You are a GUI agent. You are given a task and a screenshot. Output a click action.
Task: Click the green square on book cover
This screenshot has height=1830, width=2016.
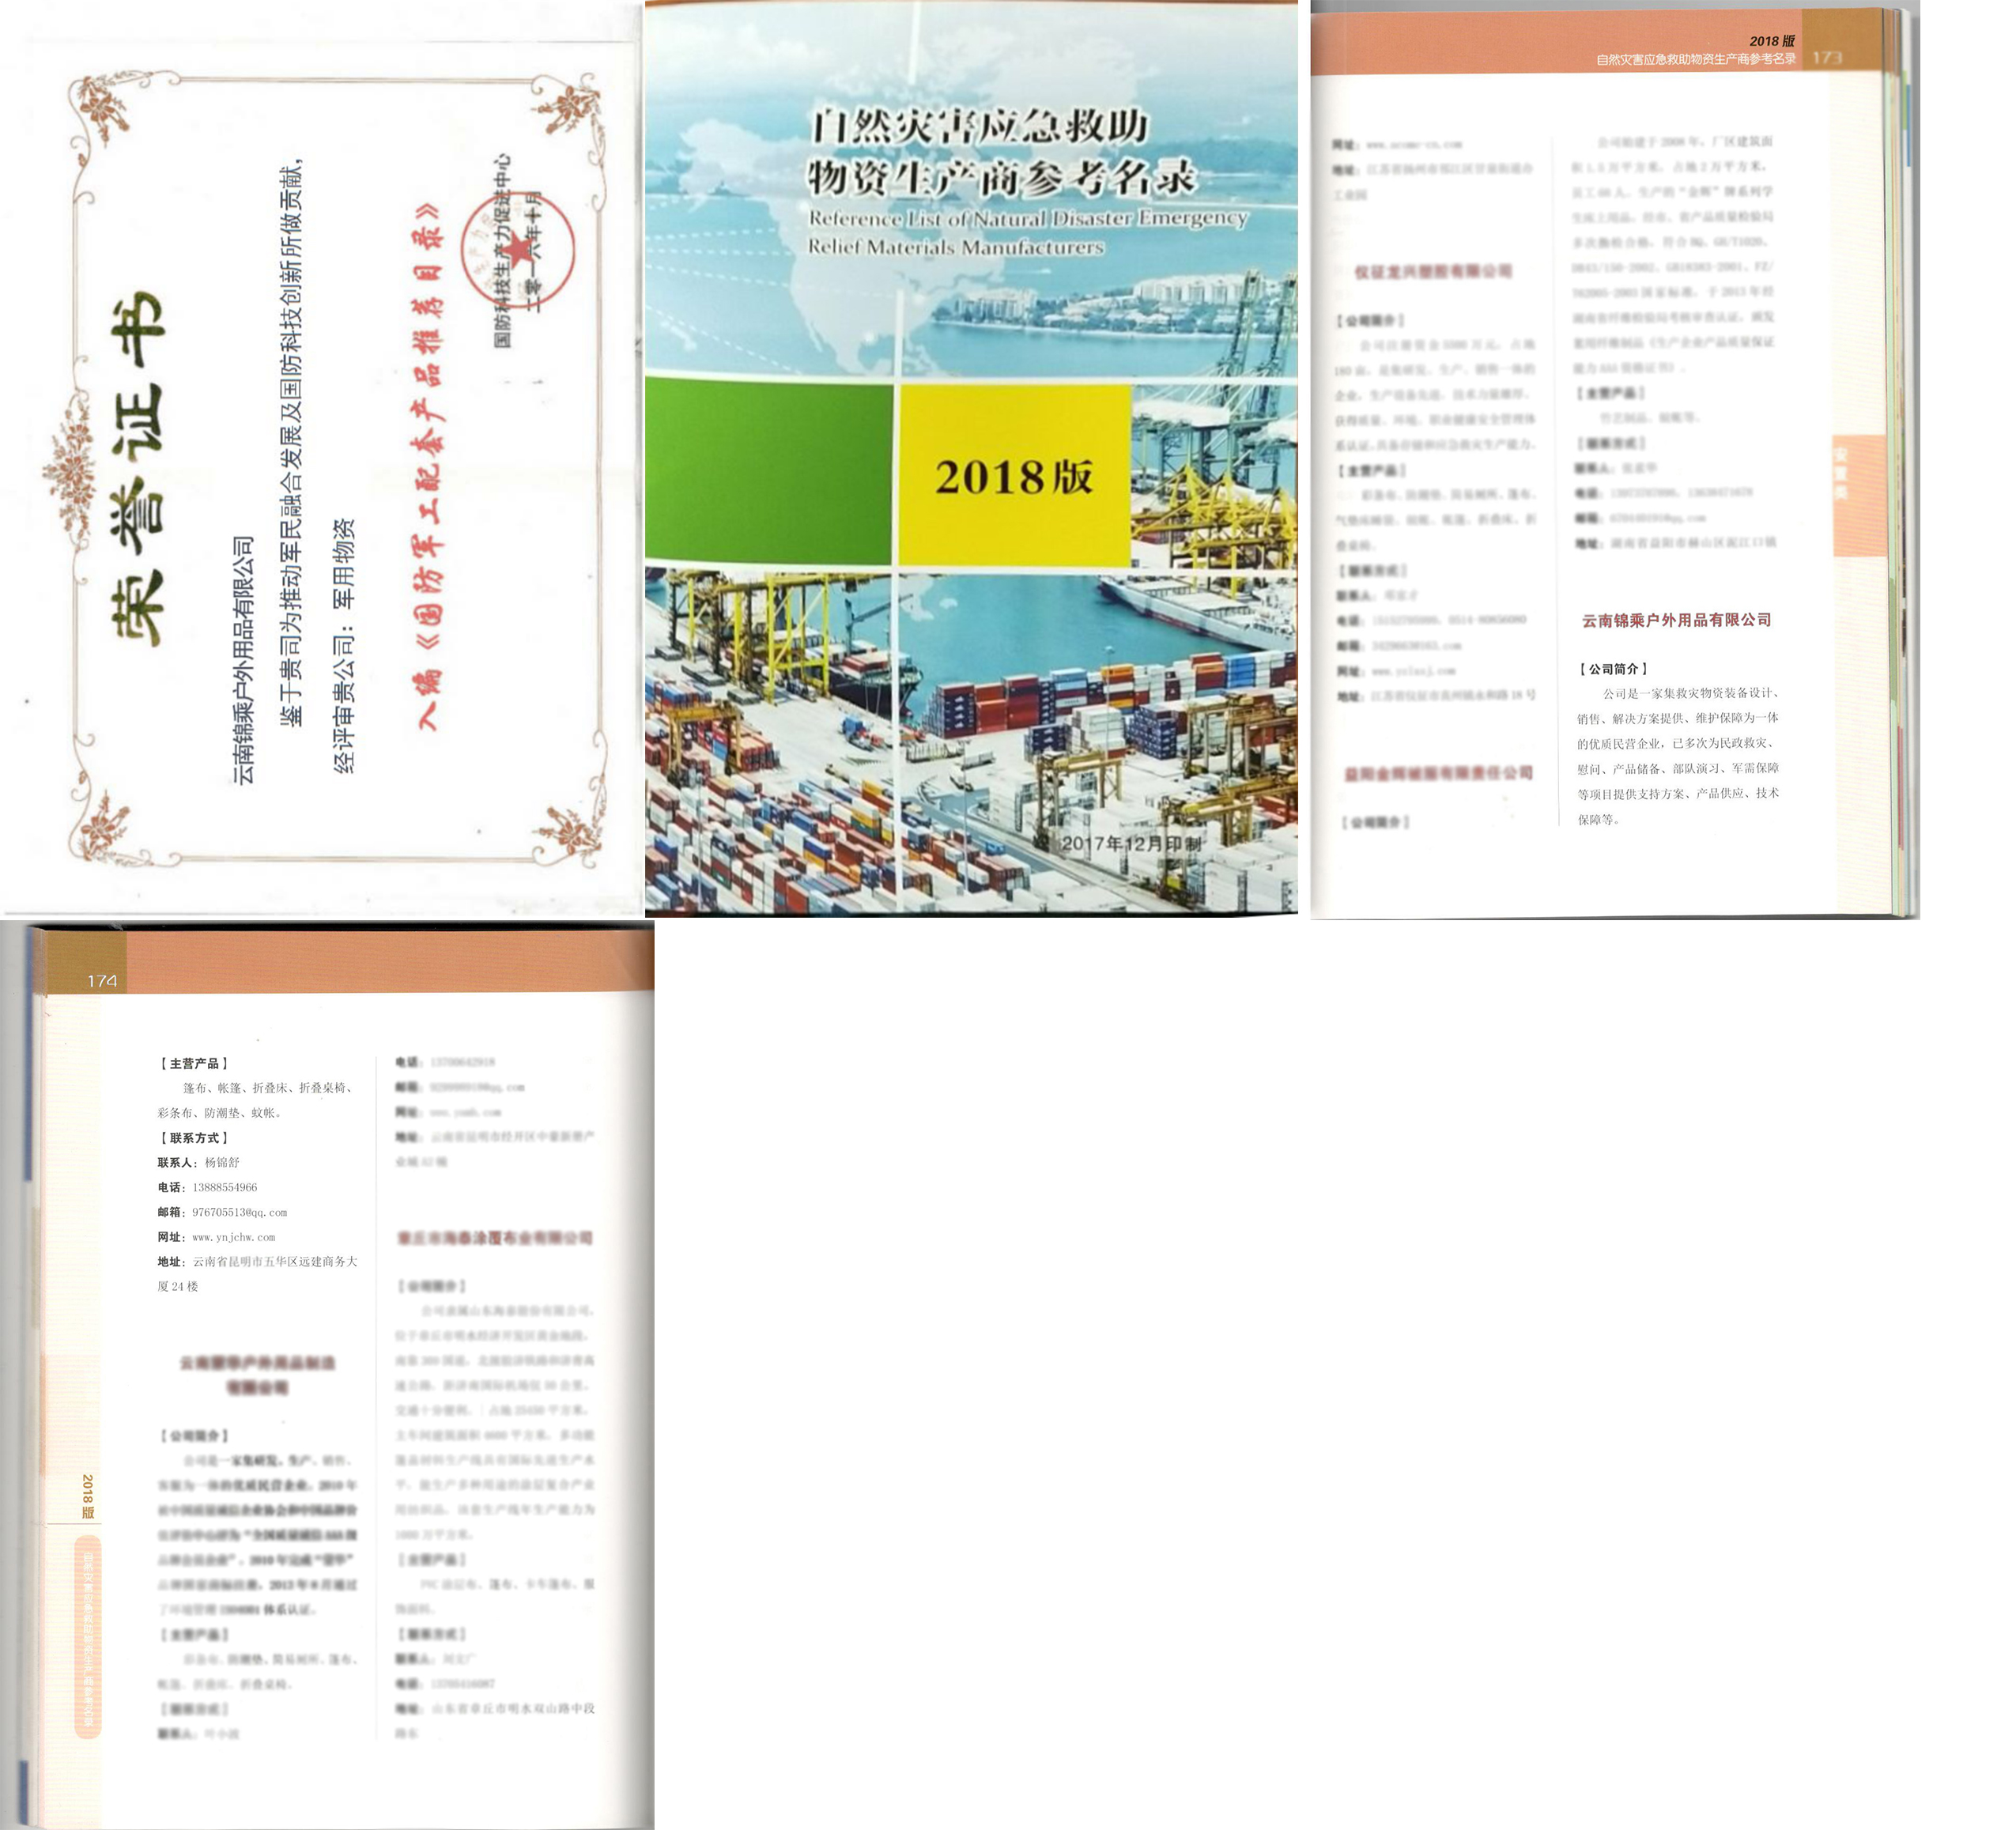[x=768, y=472]
